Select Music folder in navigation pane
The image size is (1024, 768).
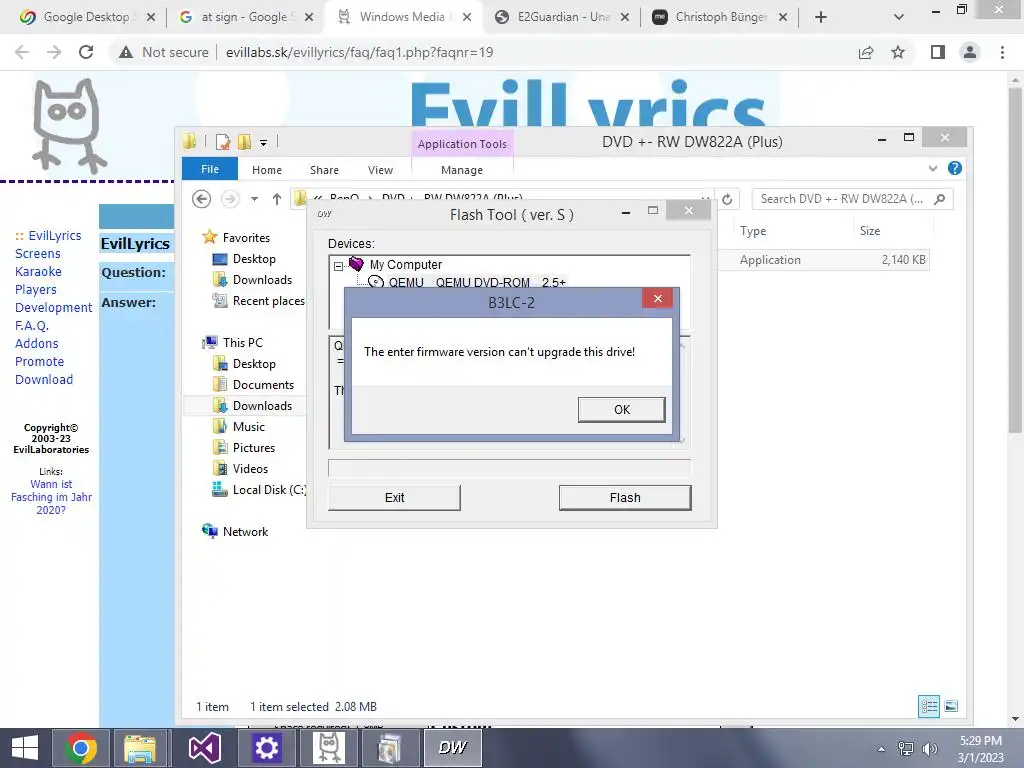click(x=248, y=426)
